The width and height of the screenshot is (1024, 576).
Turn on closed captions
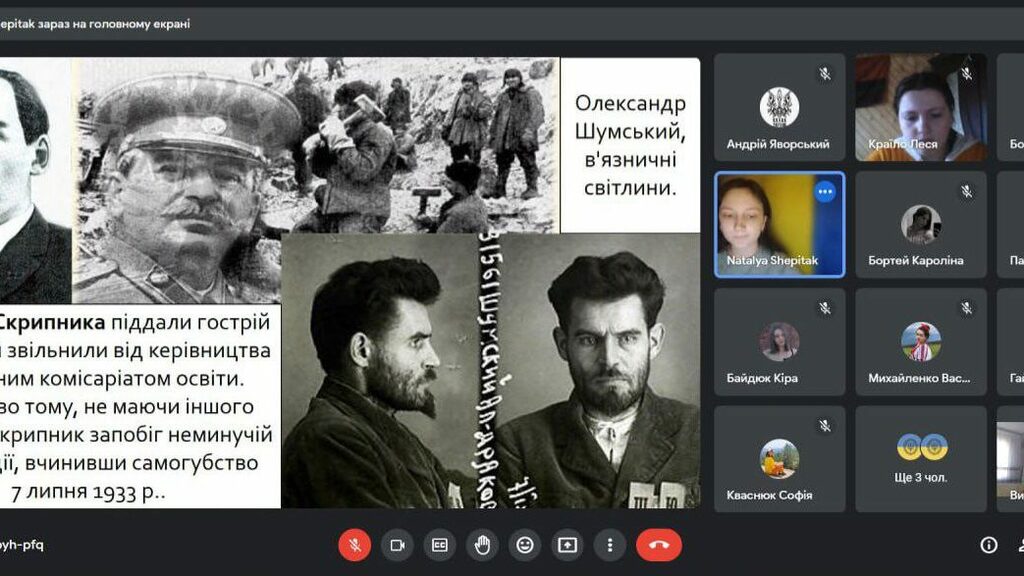[x=439, y=545]
